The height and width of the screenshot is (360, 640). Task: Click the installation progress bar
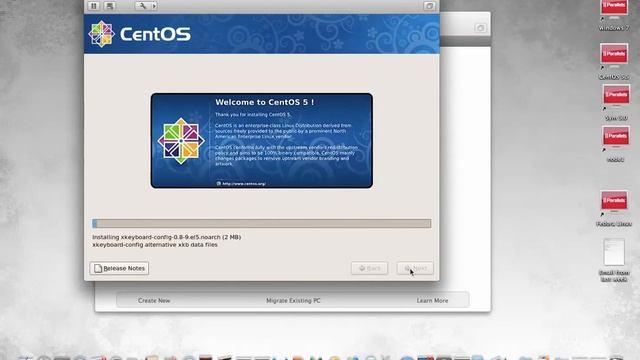click(262, 223)
